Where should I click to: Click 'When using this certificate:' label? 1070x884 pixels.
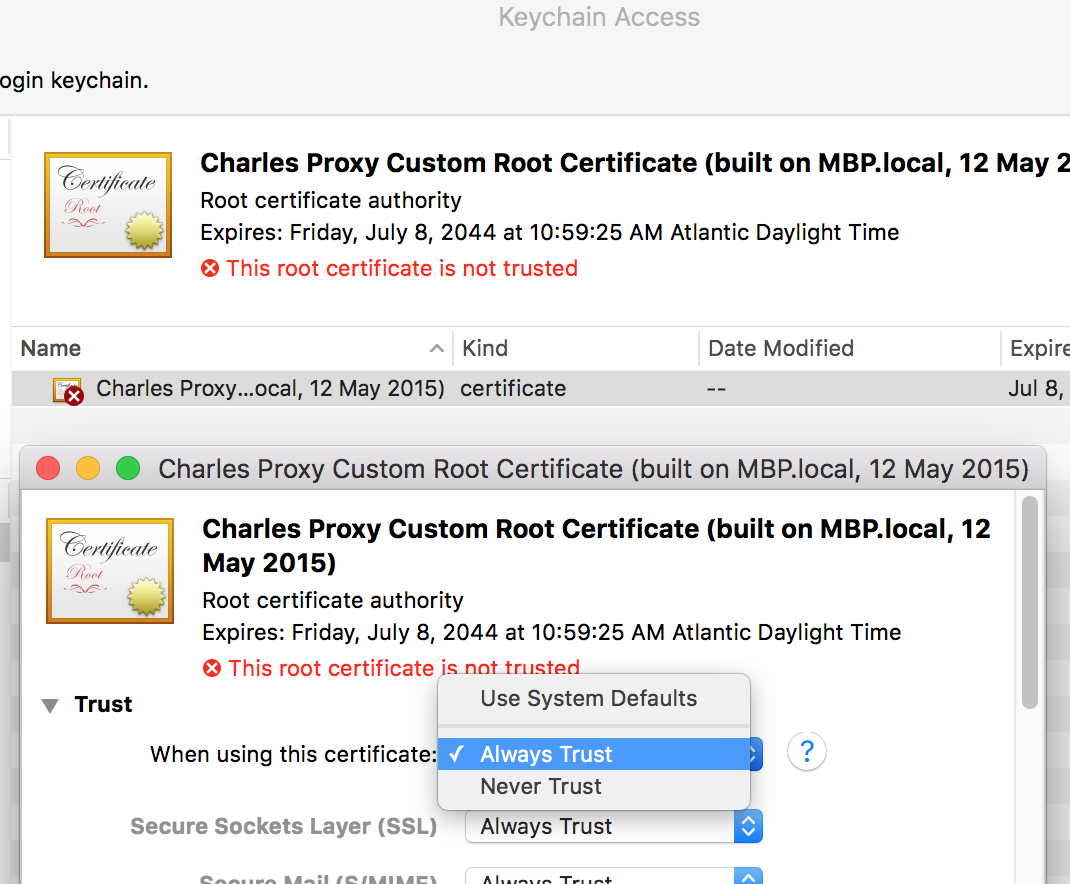293,754
